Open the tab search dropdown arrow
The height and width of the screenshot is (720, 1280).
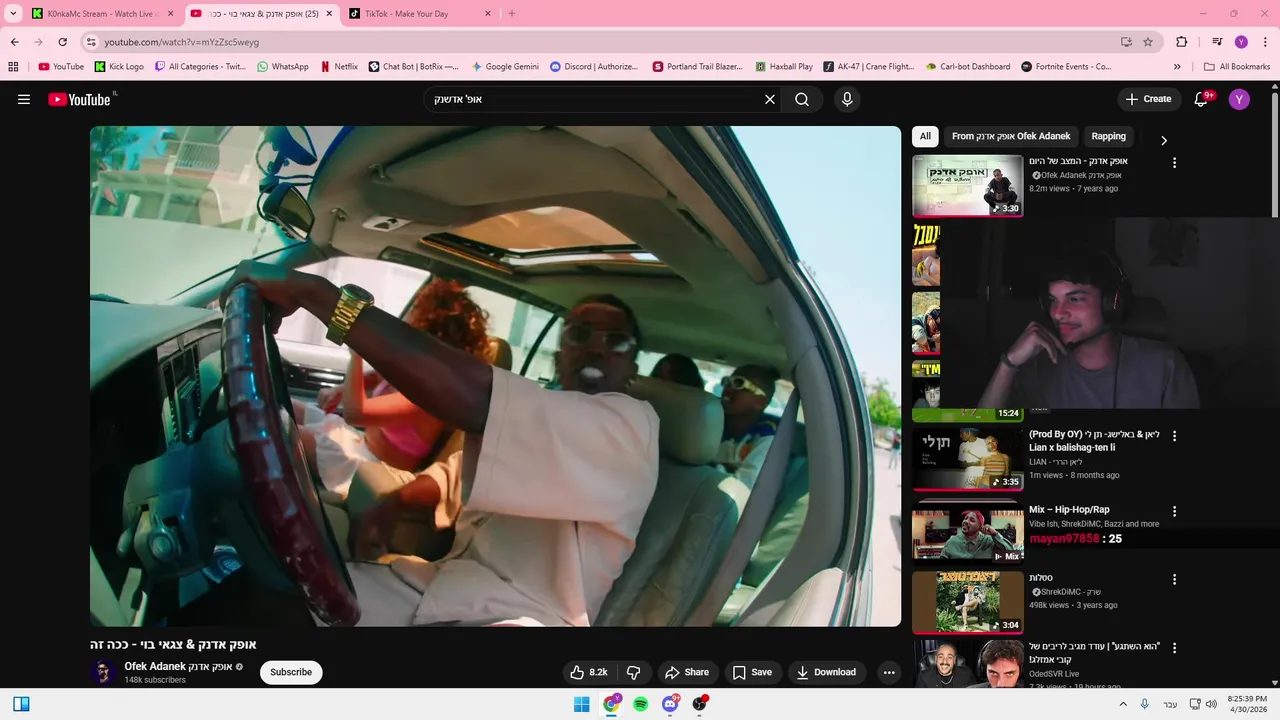pos(13,14)
